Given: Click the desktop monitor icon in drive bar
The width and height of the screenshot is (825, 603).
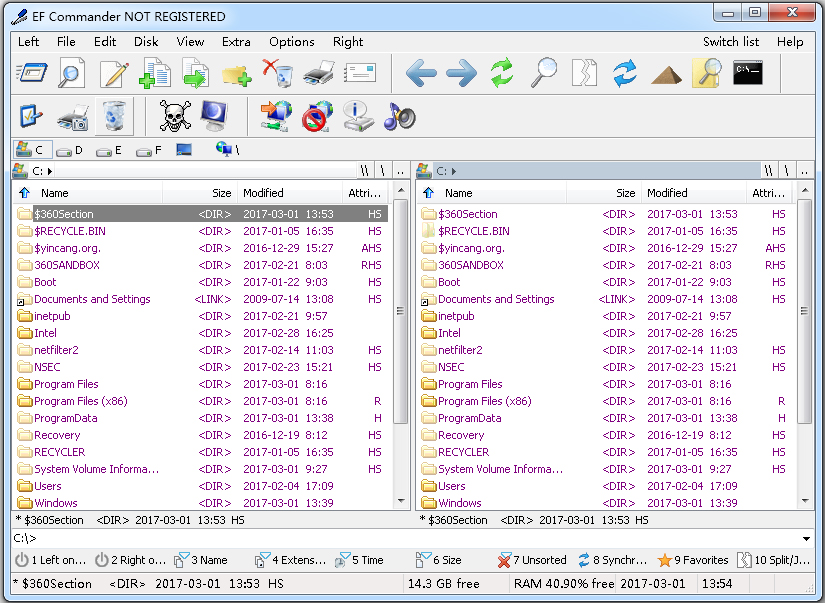Looking at the screenshot, I should [x=184, y=150].
